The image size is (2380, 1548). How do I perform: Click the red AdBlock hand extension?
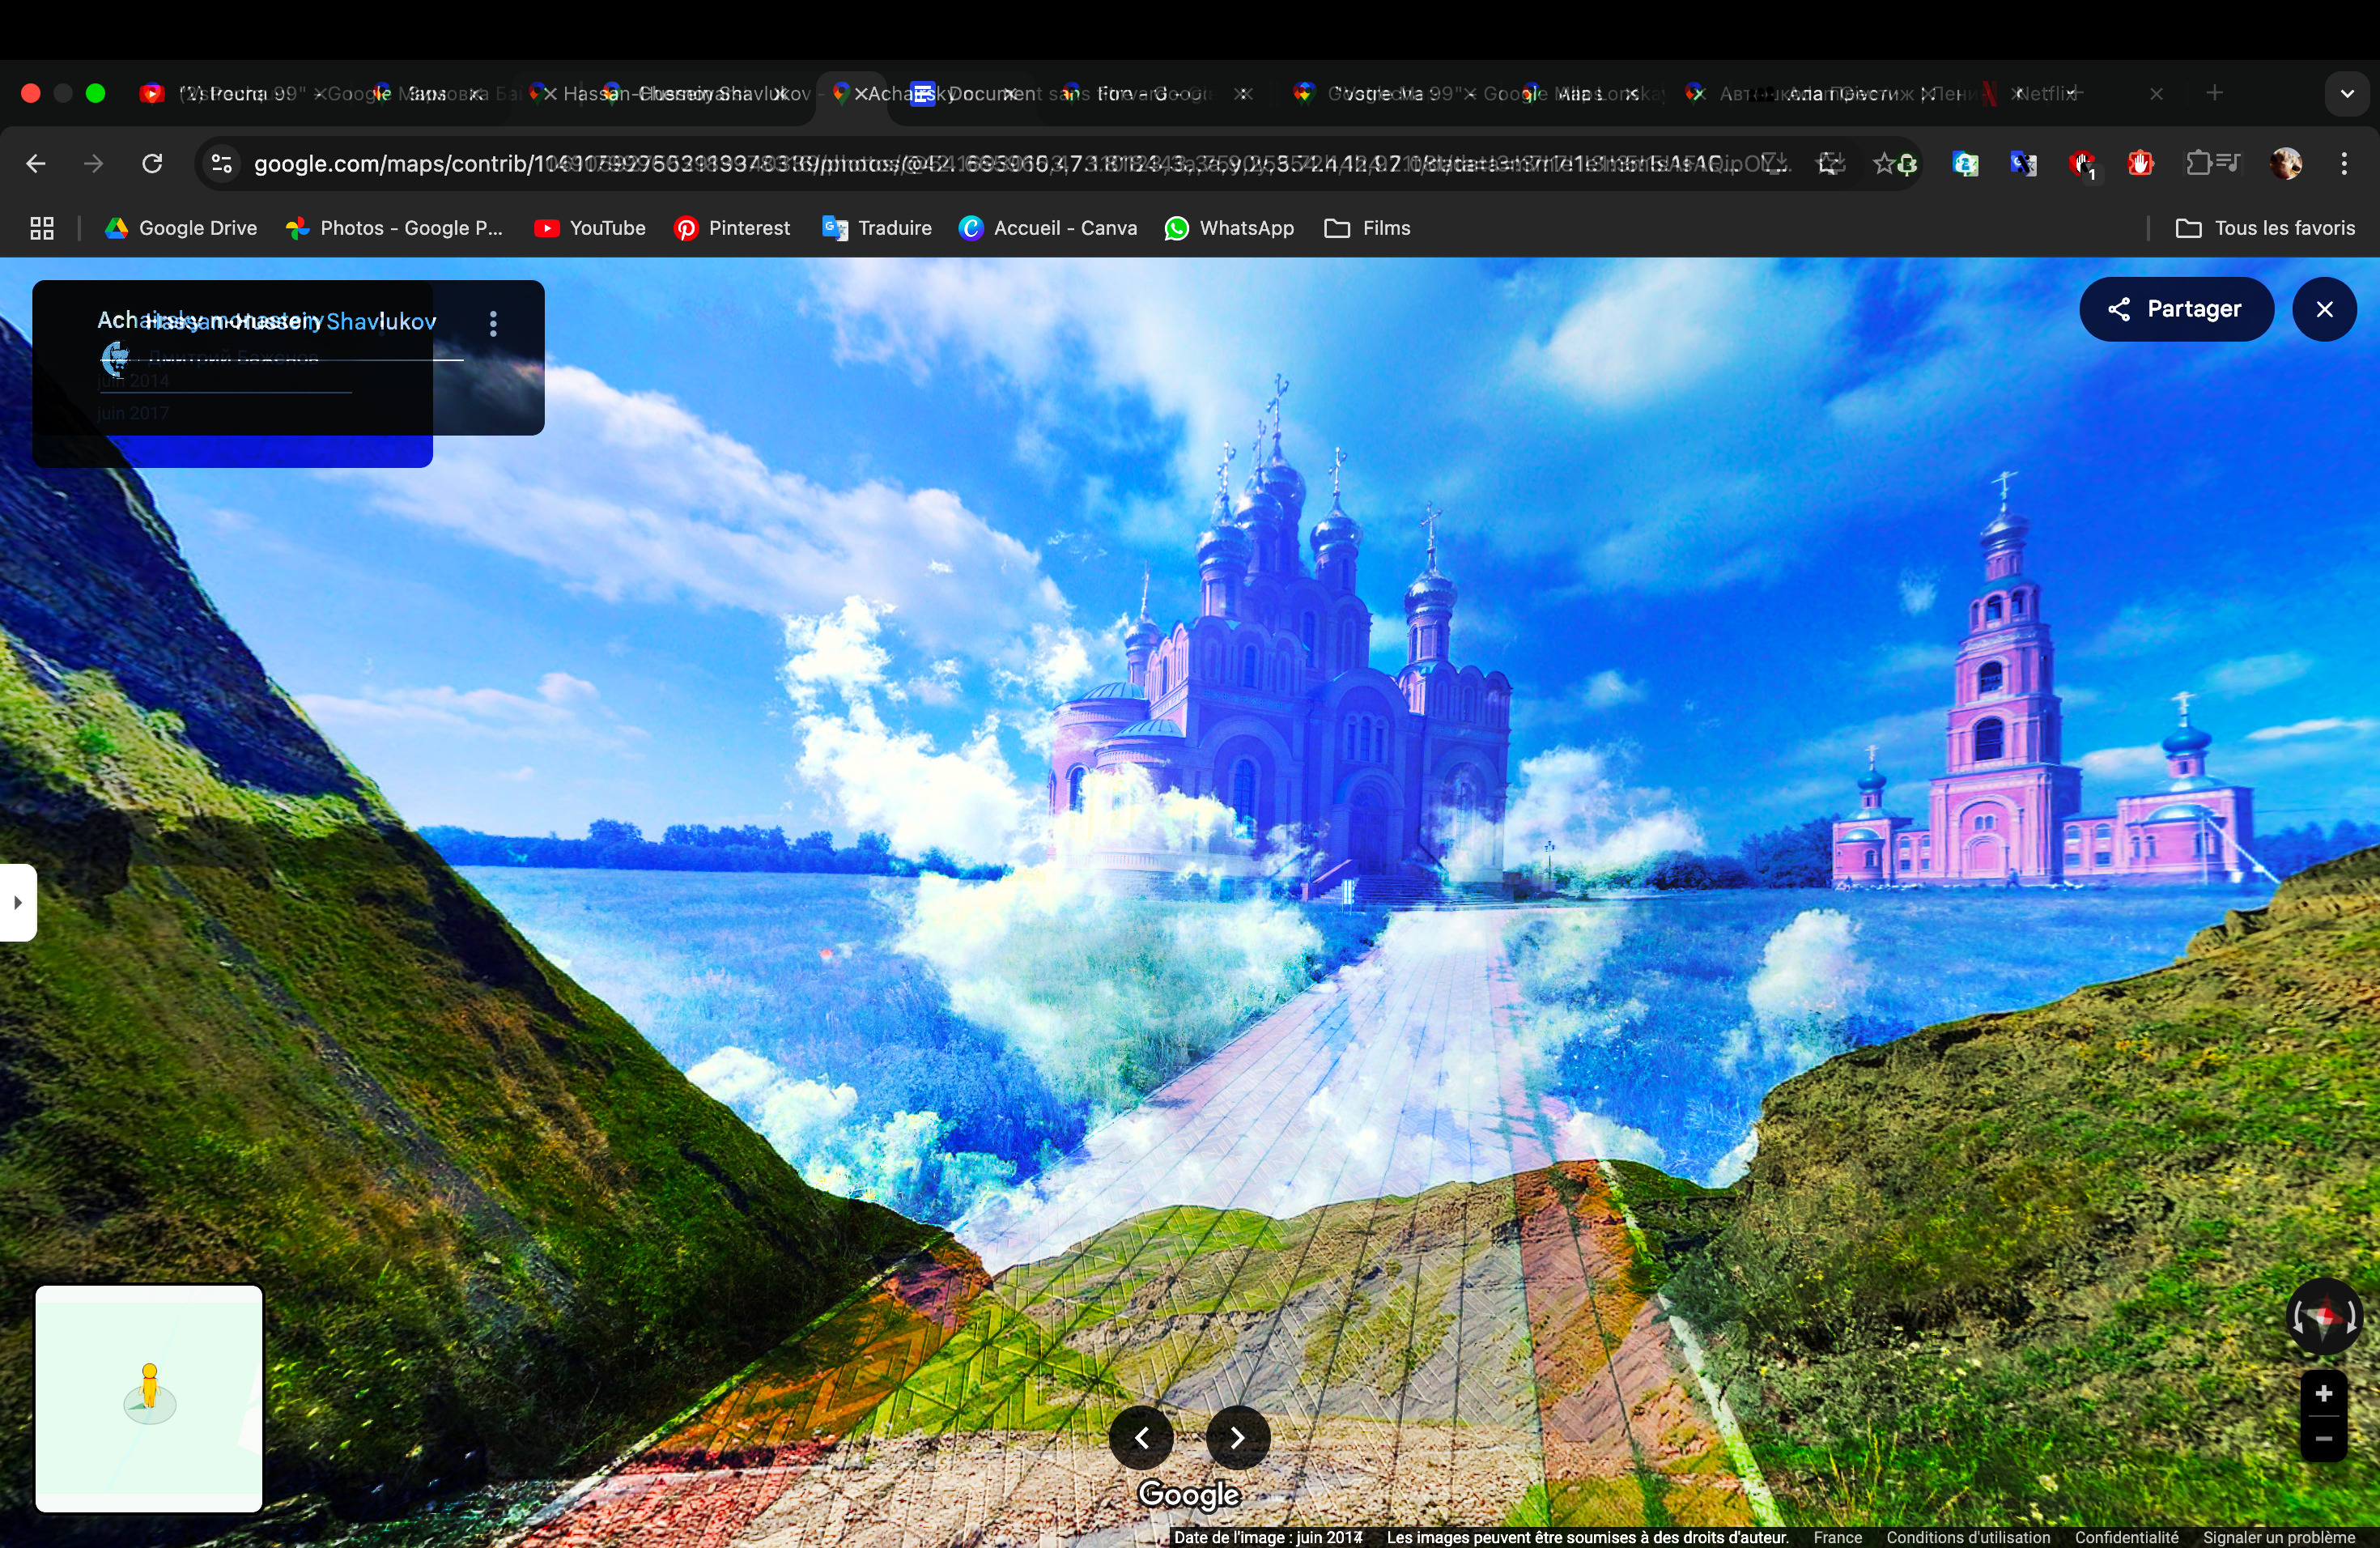pyautogui.click(x=2140, y=164)
